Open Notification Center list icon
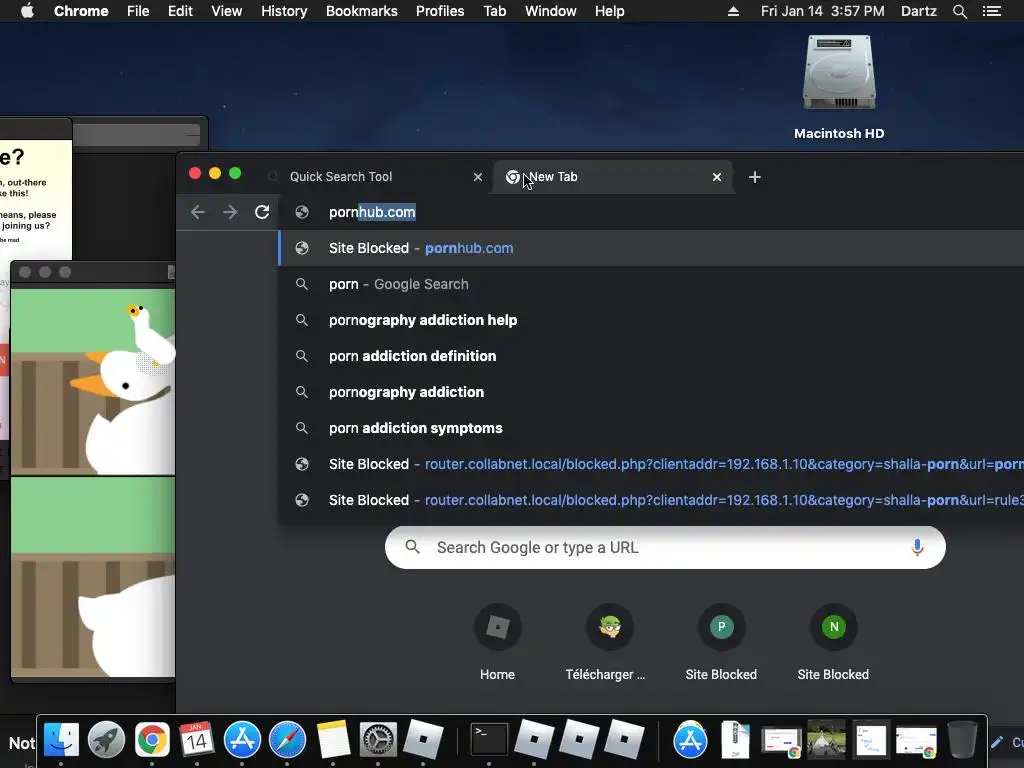Screen dimensions: 1024x768 click(992, 11)
